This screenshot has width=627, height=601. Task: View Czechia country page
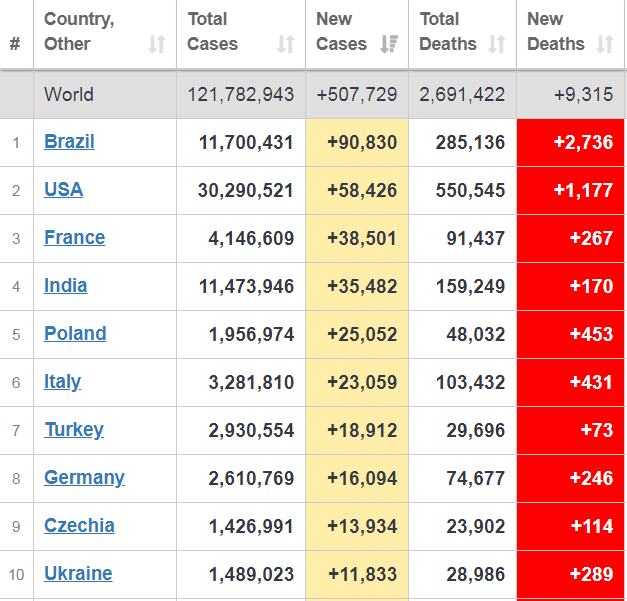[79, 526]
